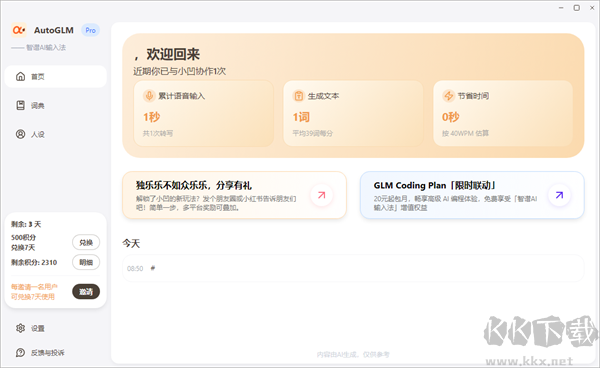Open the 首页 home tab
The width and height of the screenshot is (600, 368).
55,77
